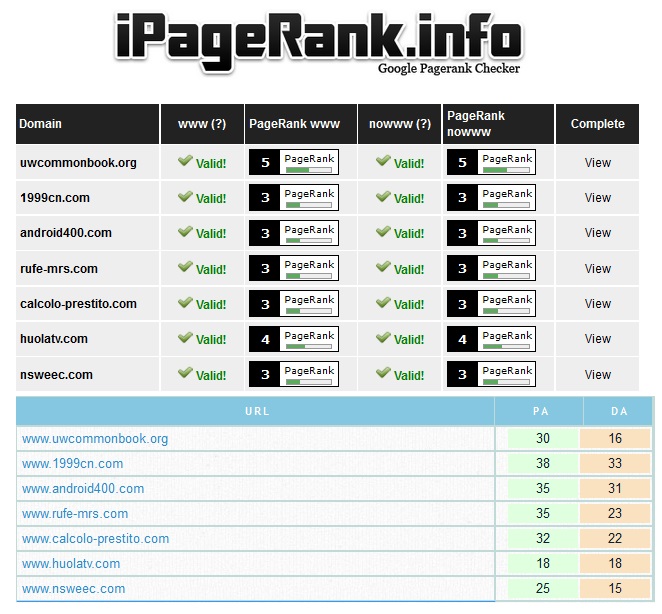Visit www.calcolo-prestito.com URL link
Viewport: 662px width, 614px height.
click(x=95, y=538)
